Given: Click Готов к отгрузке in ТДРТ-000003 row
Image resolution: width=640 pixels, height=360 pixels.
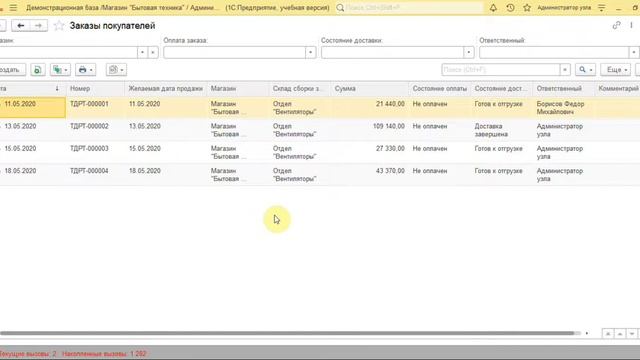Looking at the screenshot, I should point(498,149).
